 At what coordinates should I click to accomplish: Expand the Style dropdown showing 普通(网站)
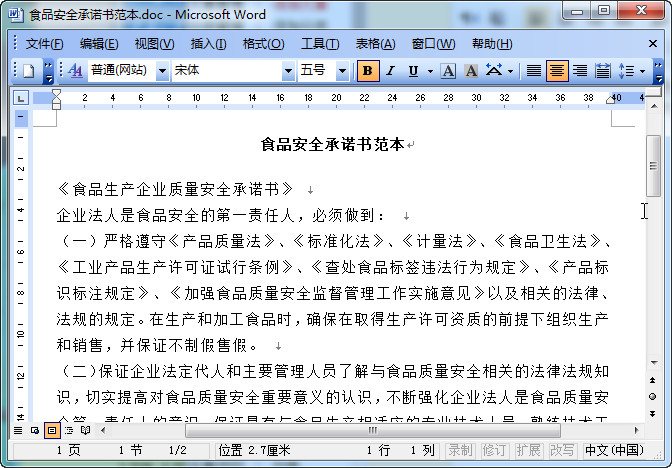162,71
